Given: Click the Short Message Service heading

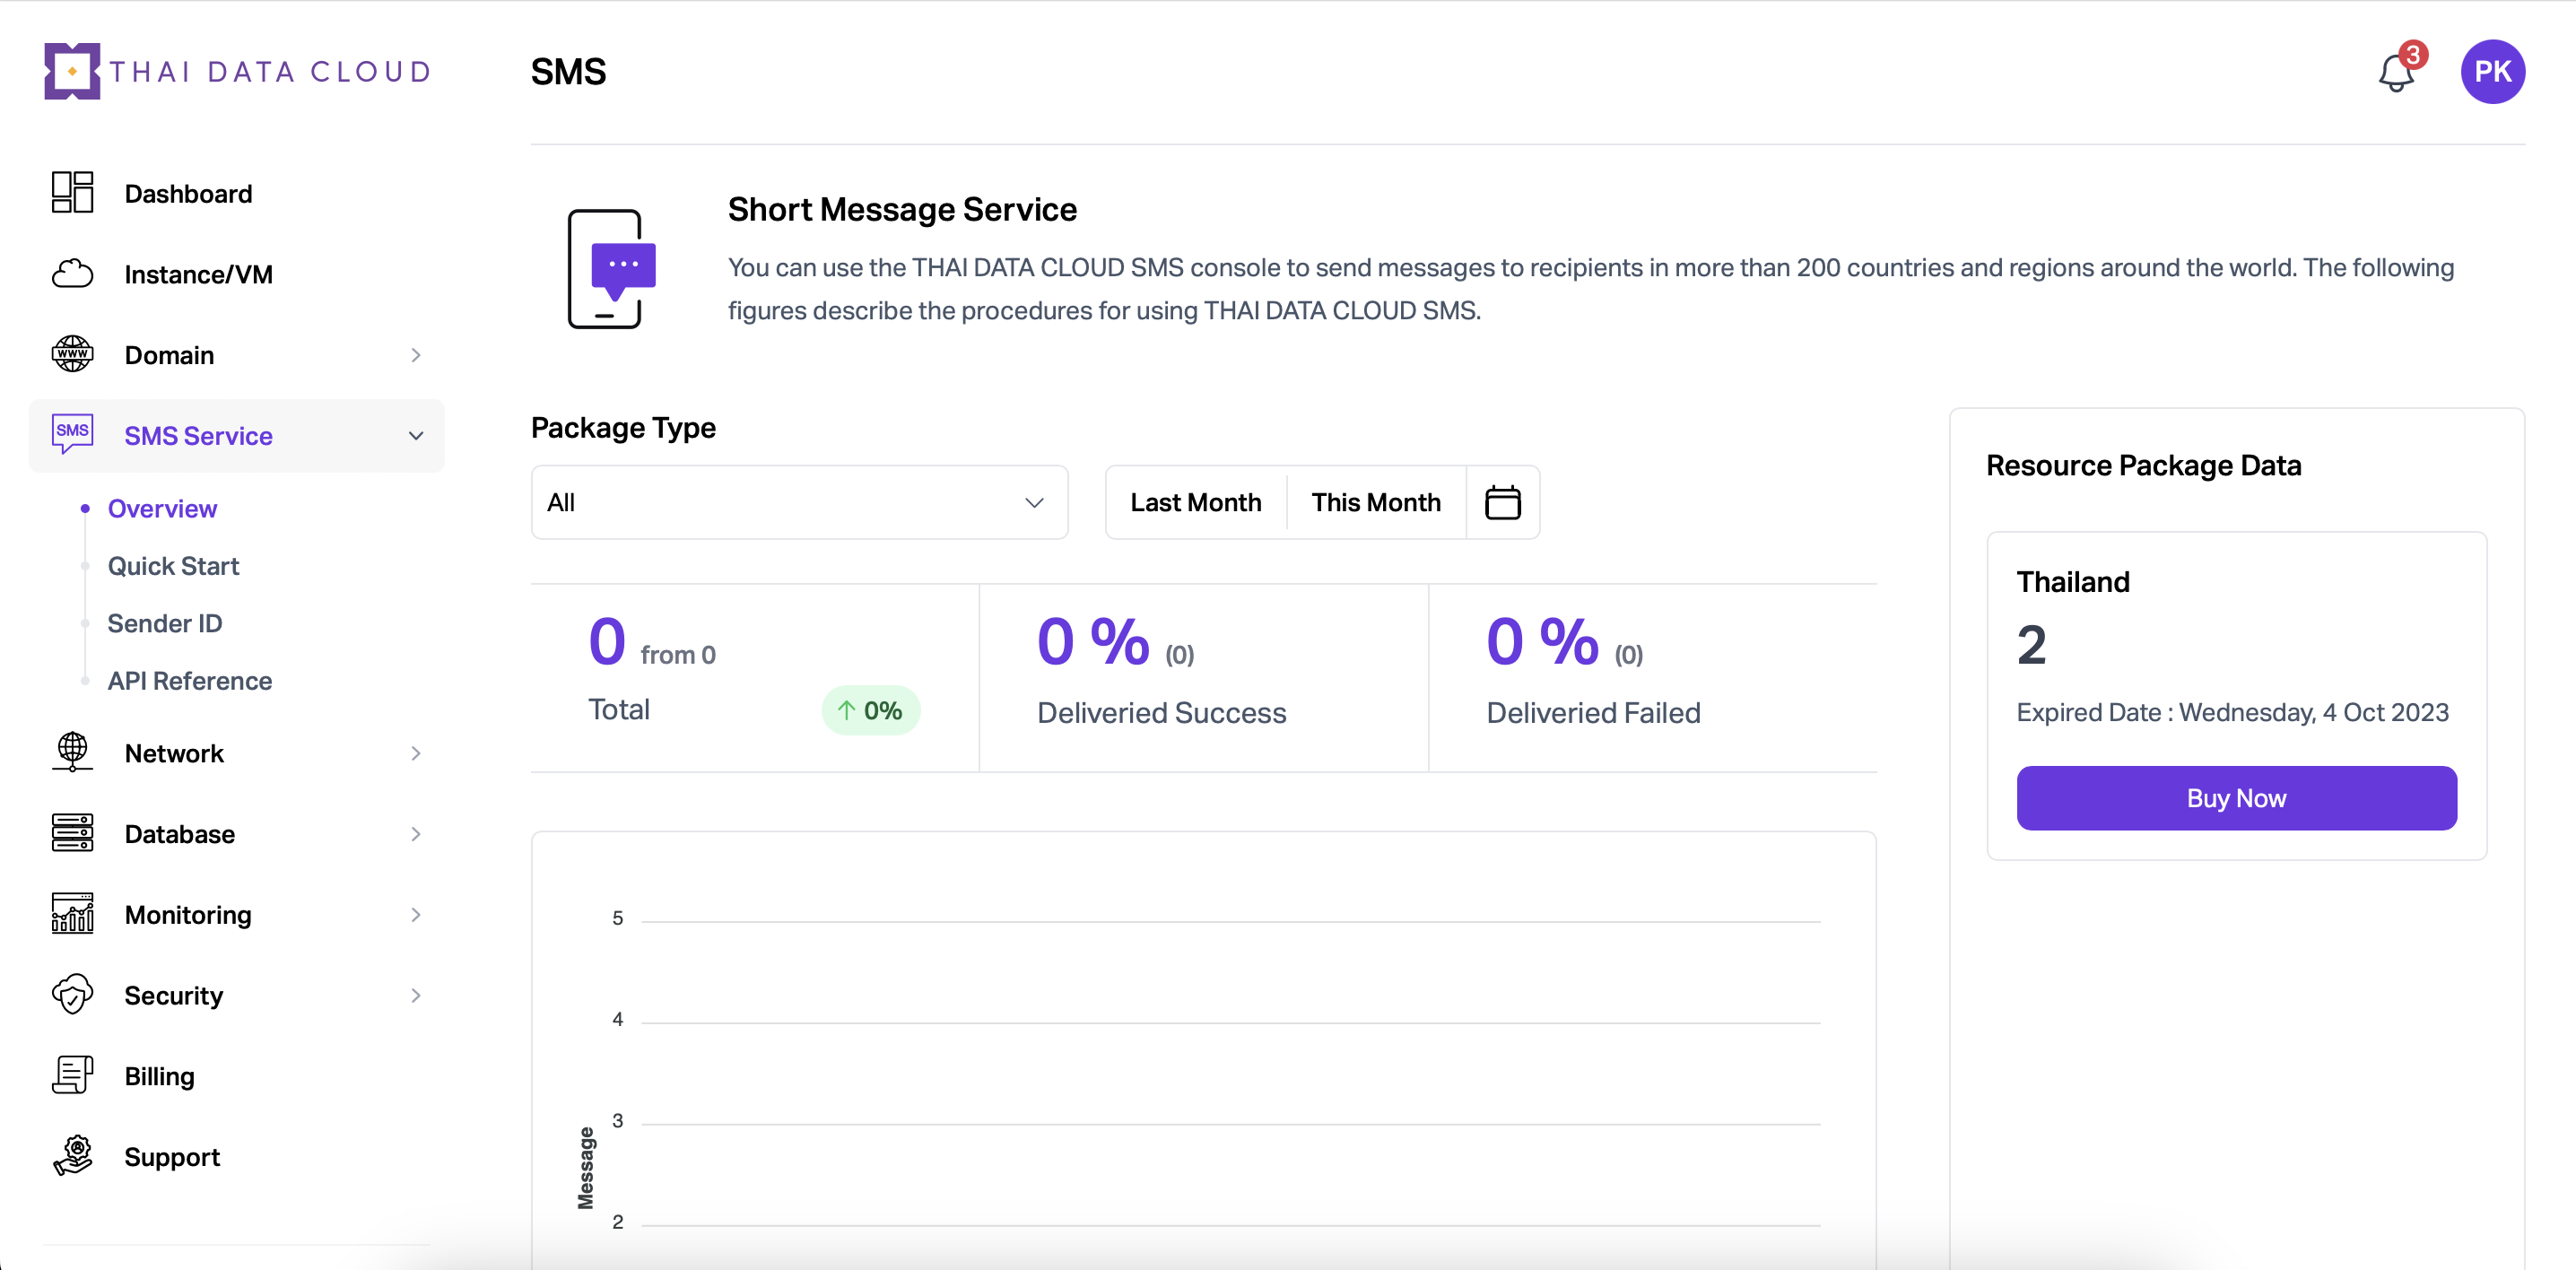Looking at the screenshot, I should [902, 209].
